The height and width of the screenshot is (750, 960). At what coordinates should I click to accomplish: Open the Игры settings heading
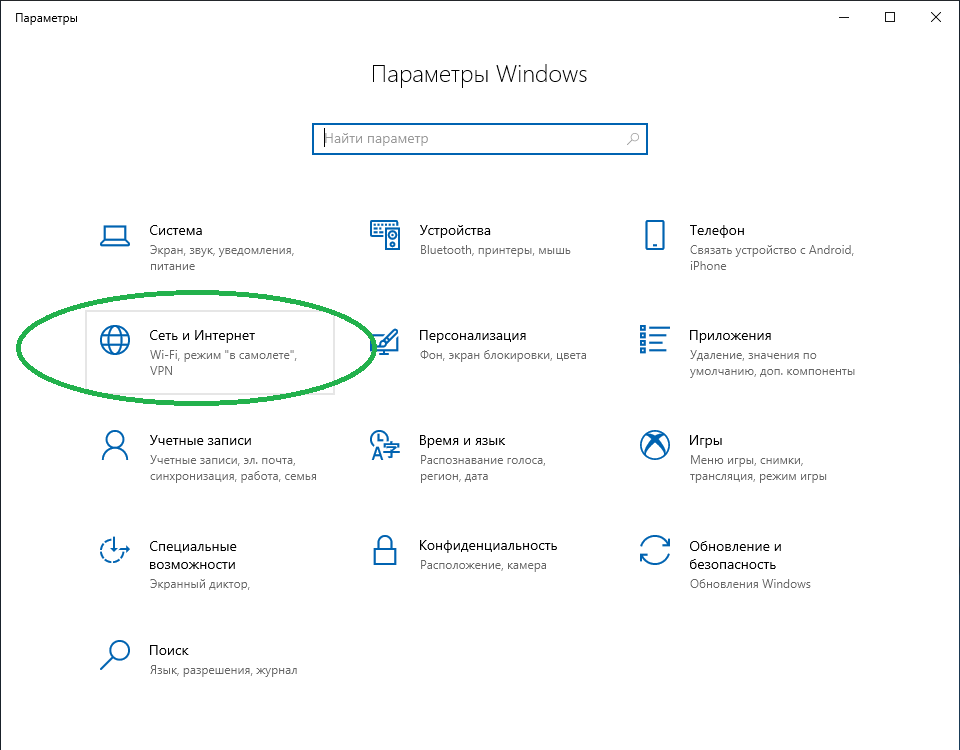pyautogui.click(x=705, y=440)
